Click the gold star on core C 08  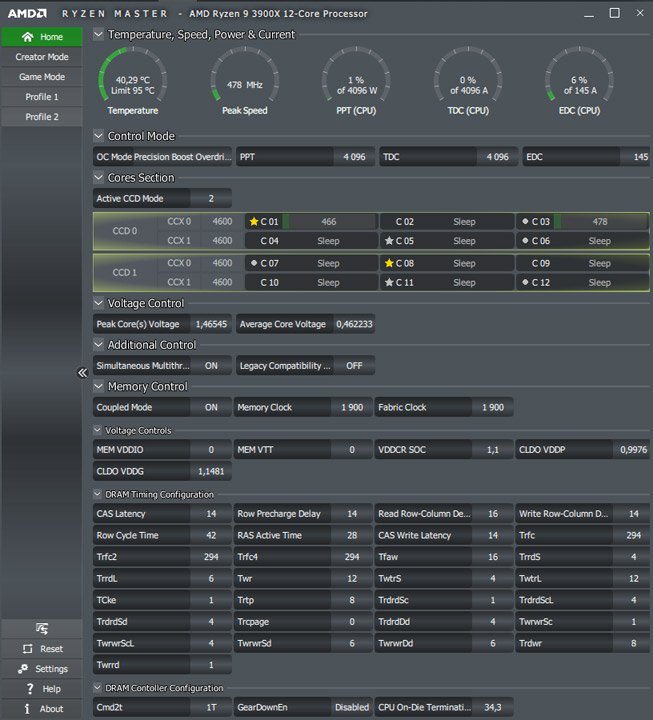click(389, 263)
